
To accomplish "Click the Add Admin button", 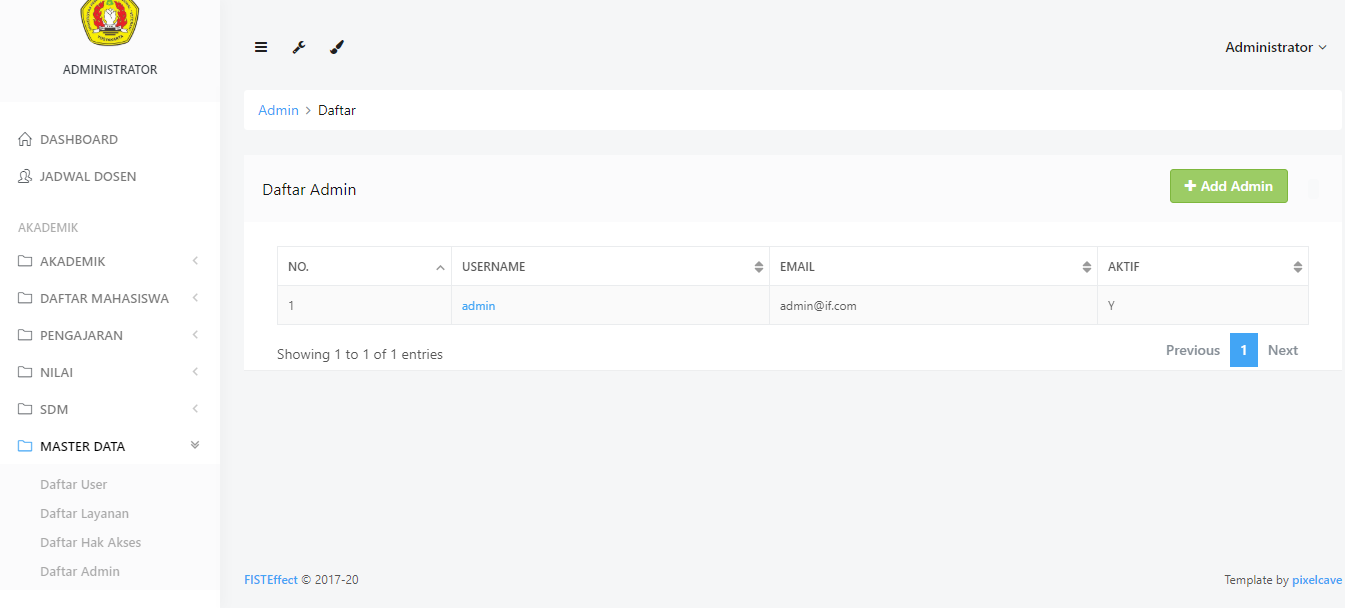I will (1228, 186).
